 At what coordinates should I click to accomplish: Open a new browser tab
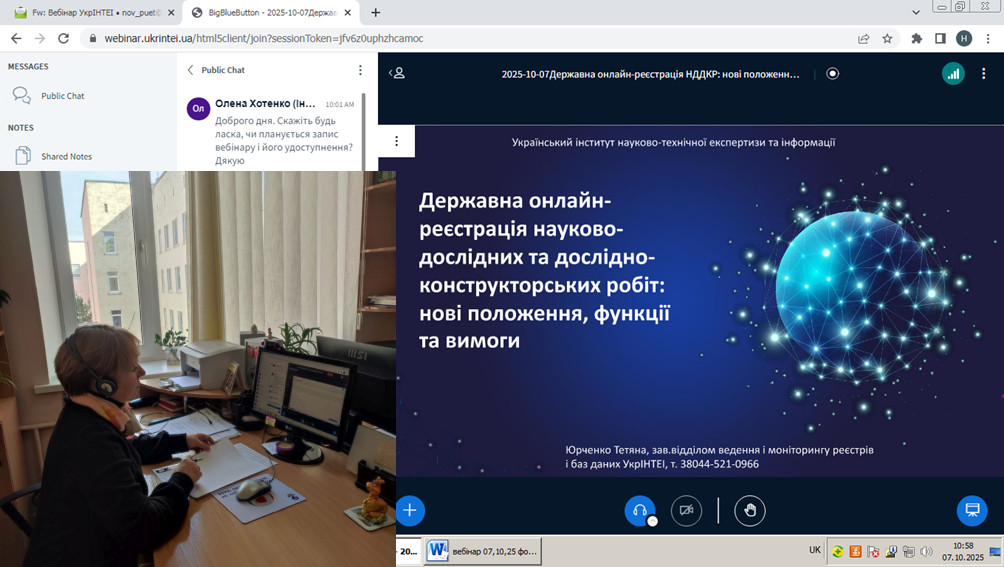click(x=376, y=12)
